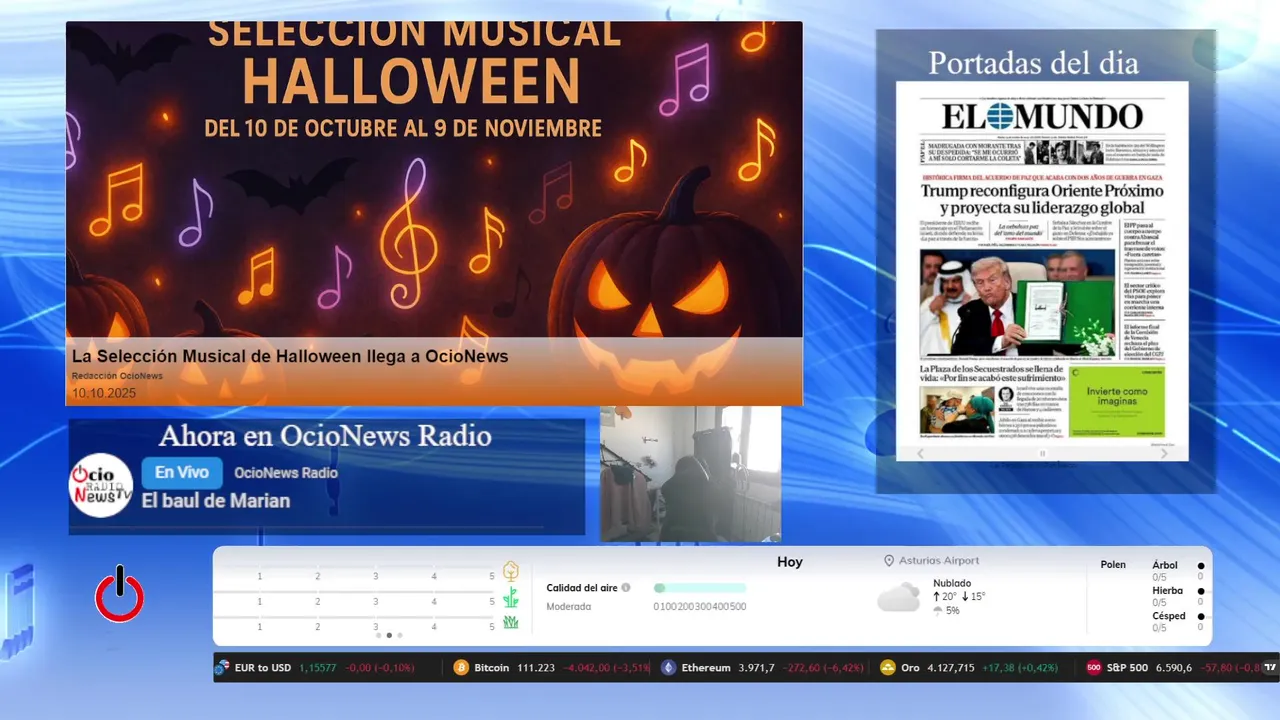Select the Bitcoin coin icon in ticker
This screenshot has height=720, width=1280.
point(461,667)
